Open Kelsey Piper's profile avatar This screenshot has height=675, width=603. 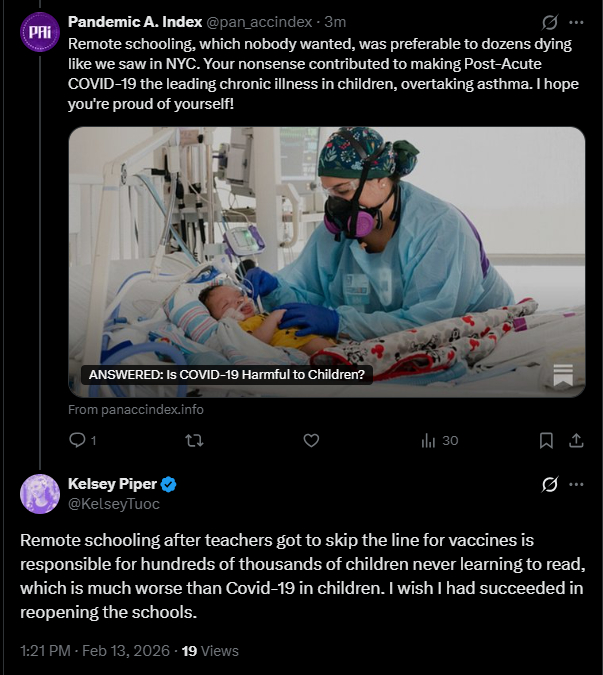pyautogui.click(x=40, y=494)
